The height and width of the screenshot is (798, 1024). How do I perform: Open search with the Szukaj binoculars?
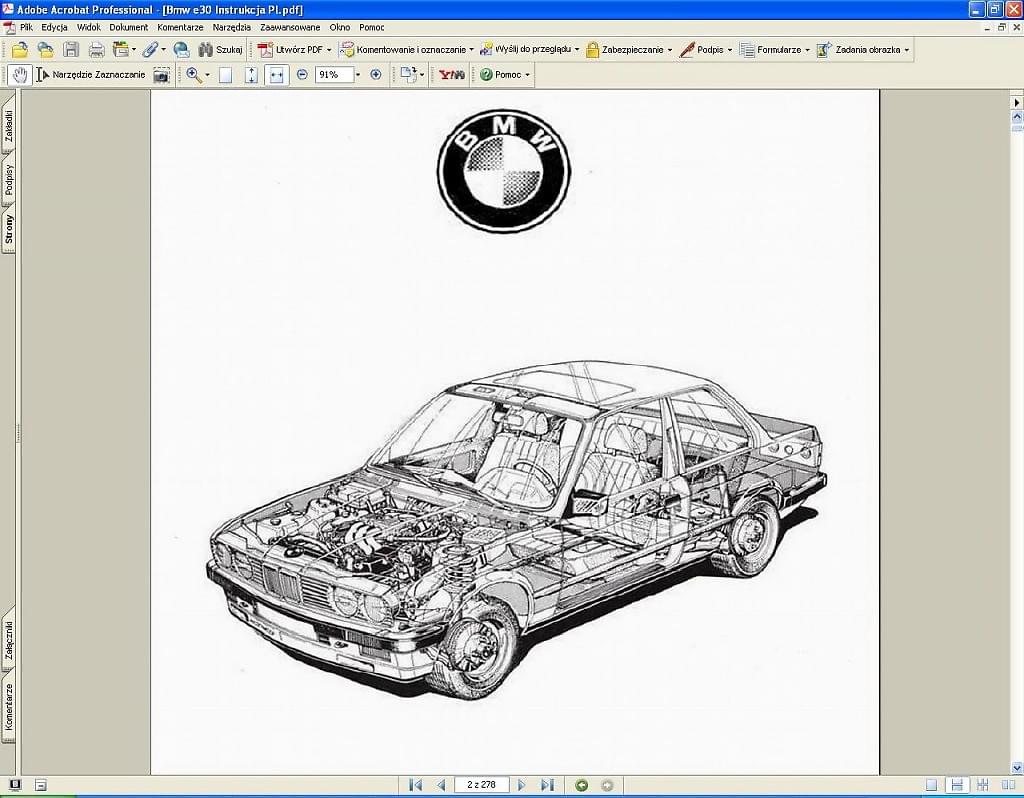tap(220, 50)
